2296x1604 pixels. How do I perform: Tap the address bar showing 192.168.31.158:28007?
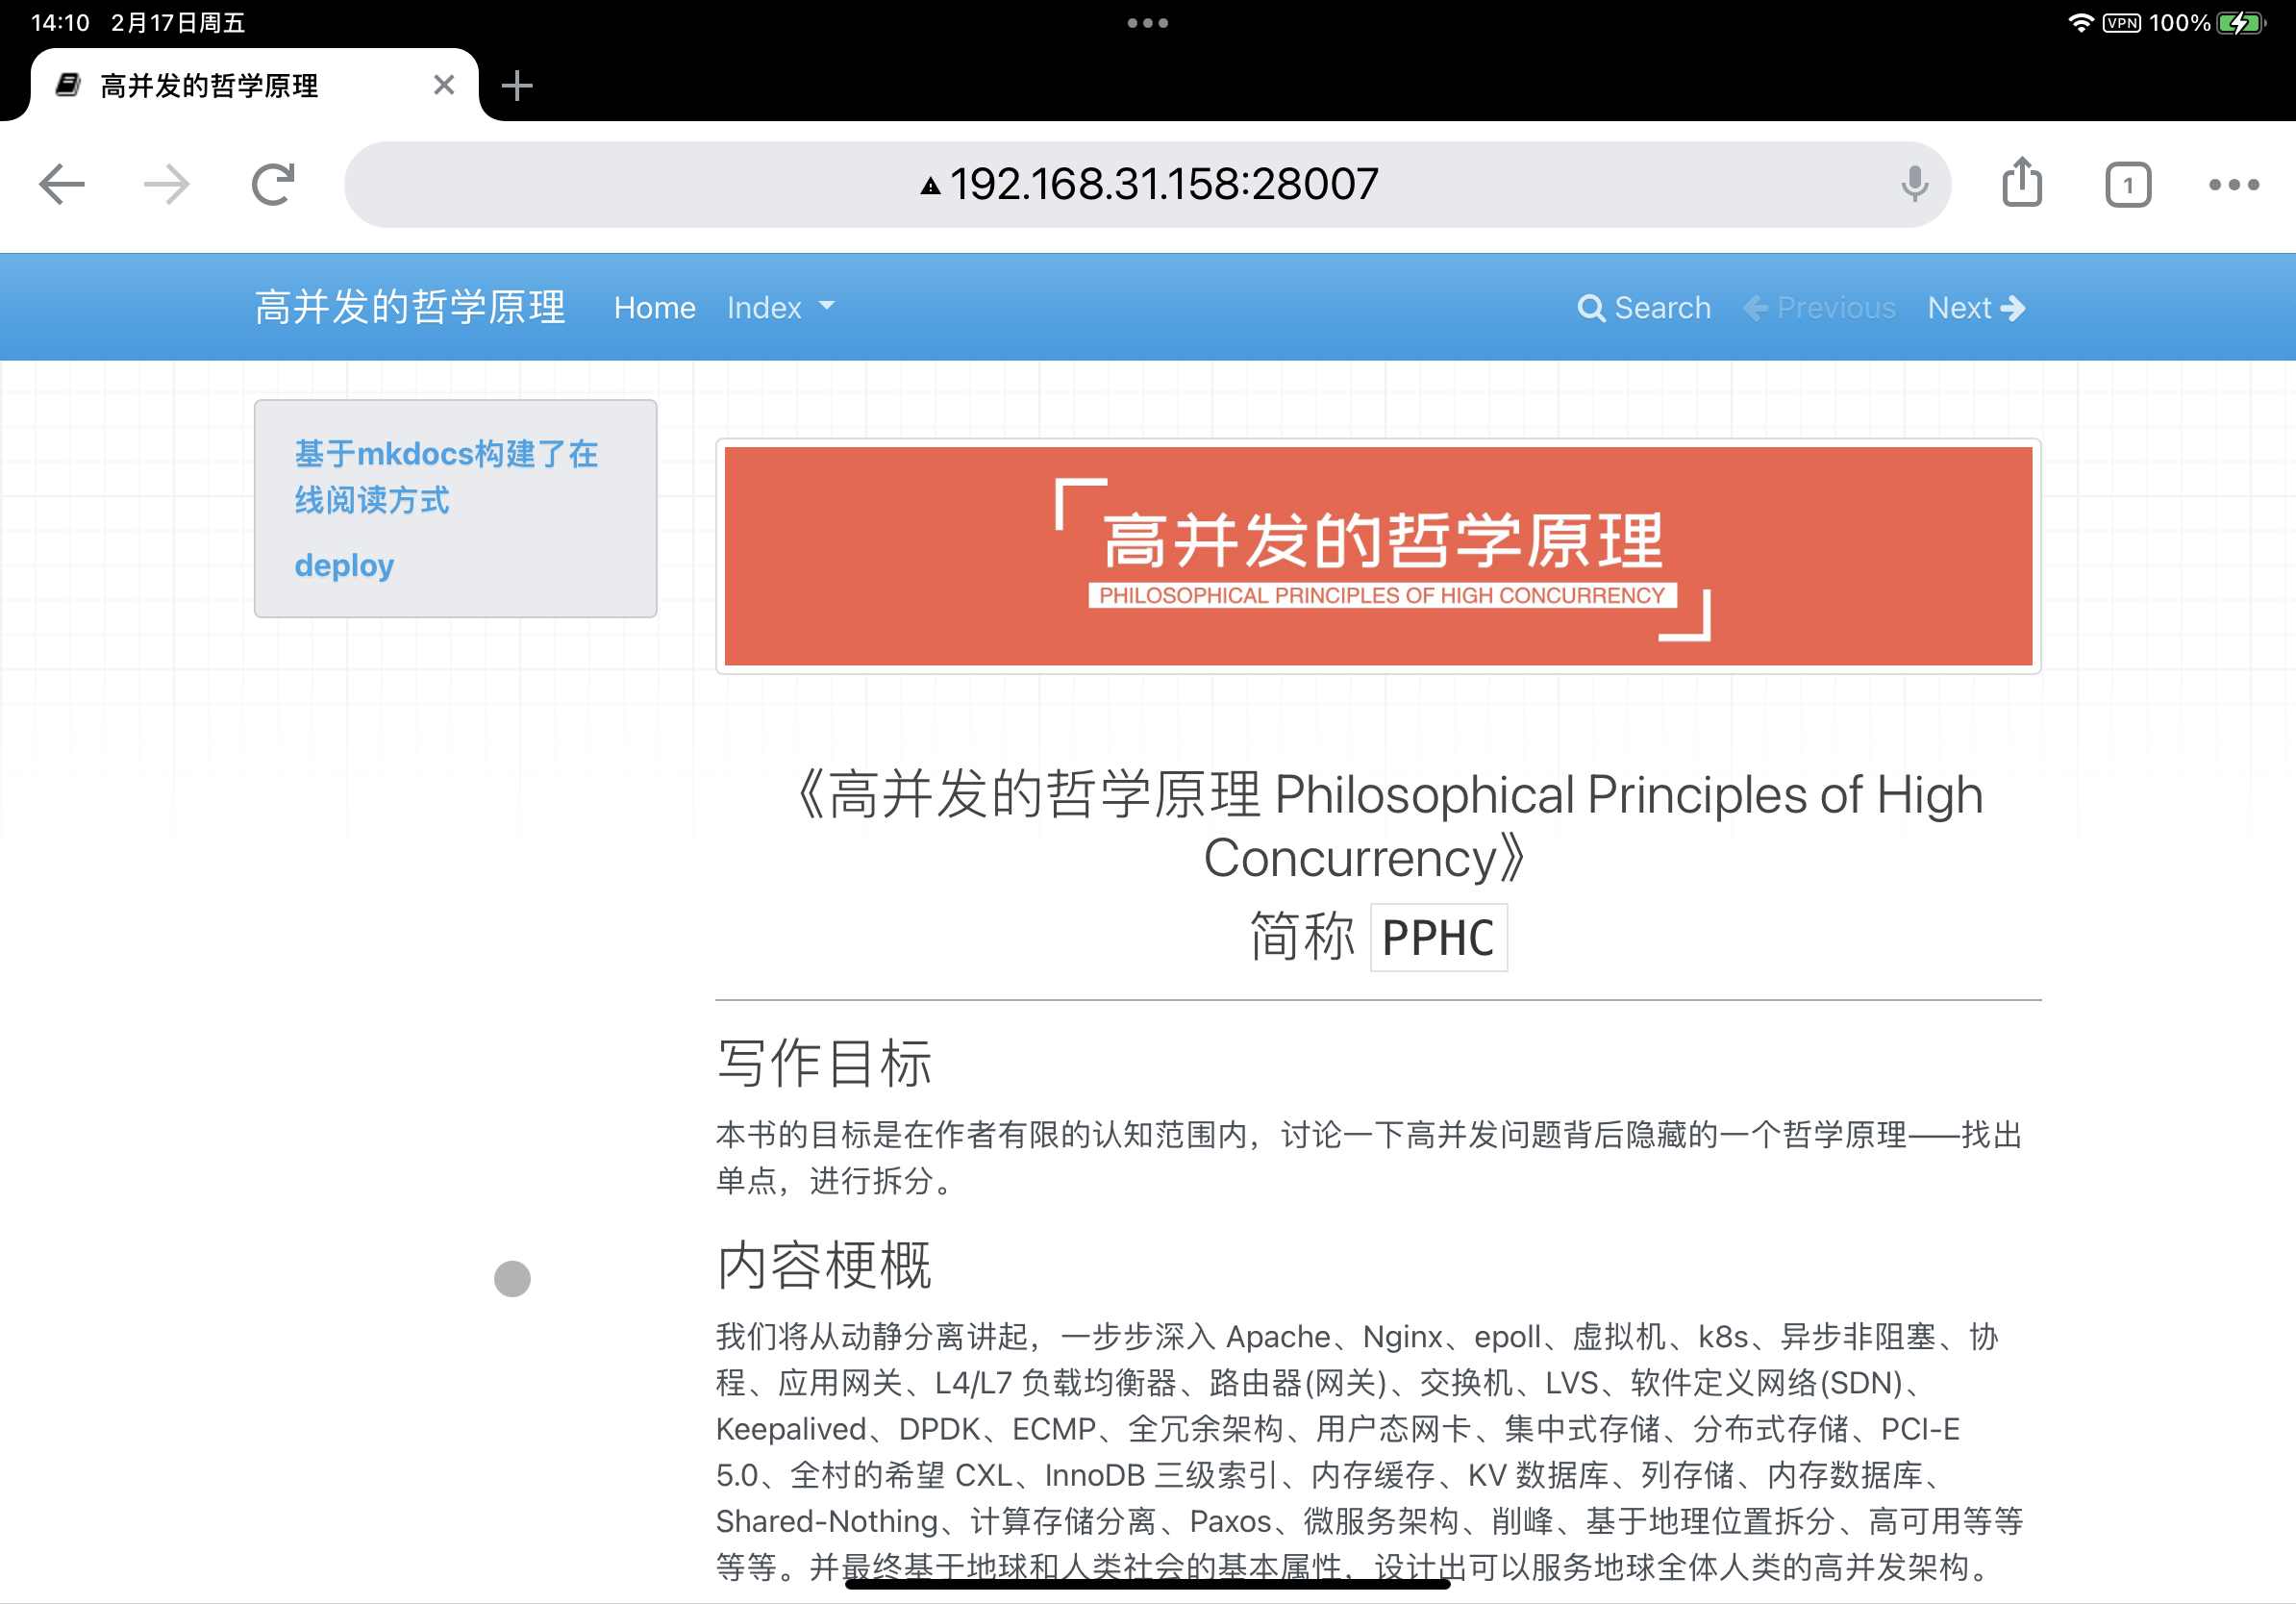pos(1147,184)
